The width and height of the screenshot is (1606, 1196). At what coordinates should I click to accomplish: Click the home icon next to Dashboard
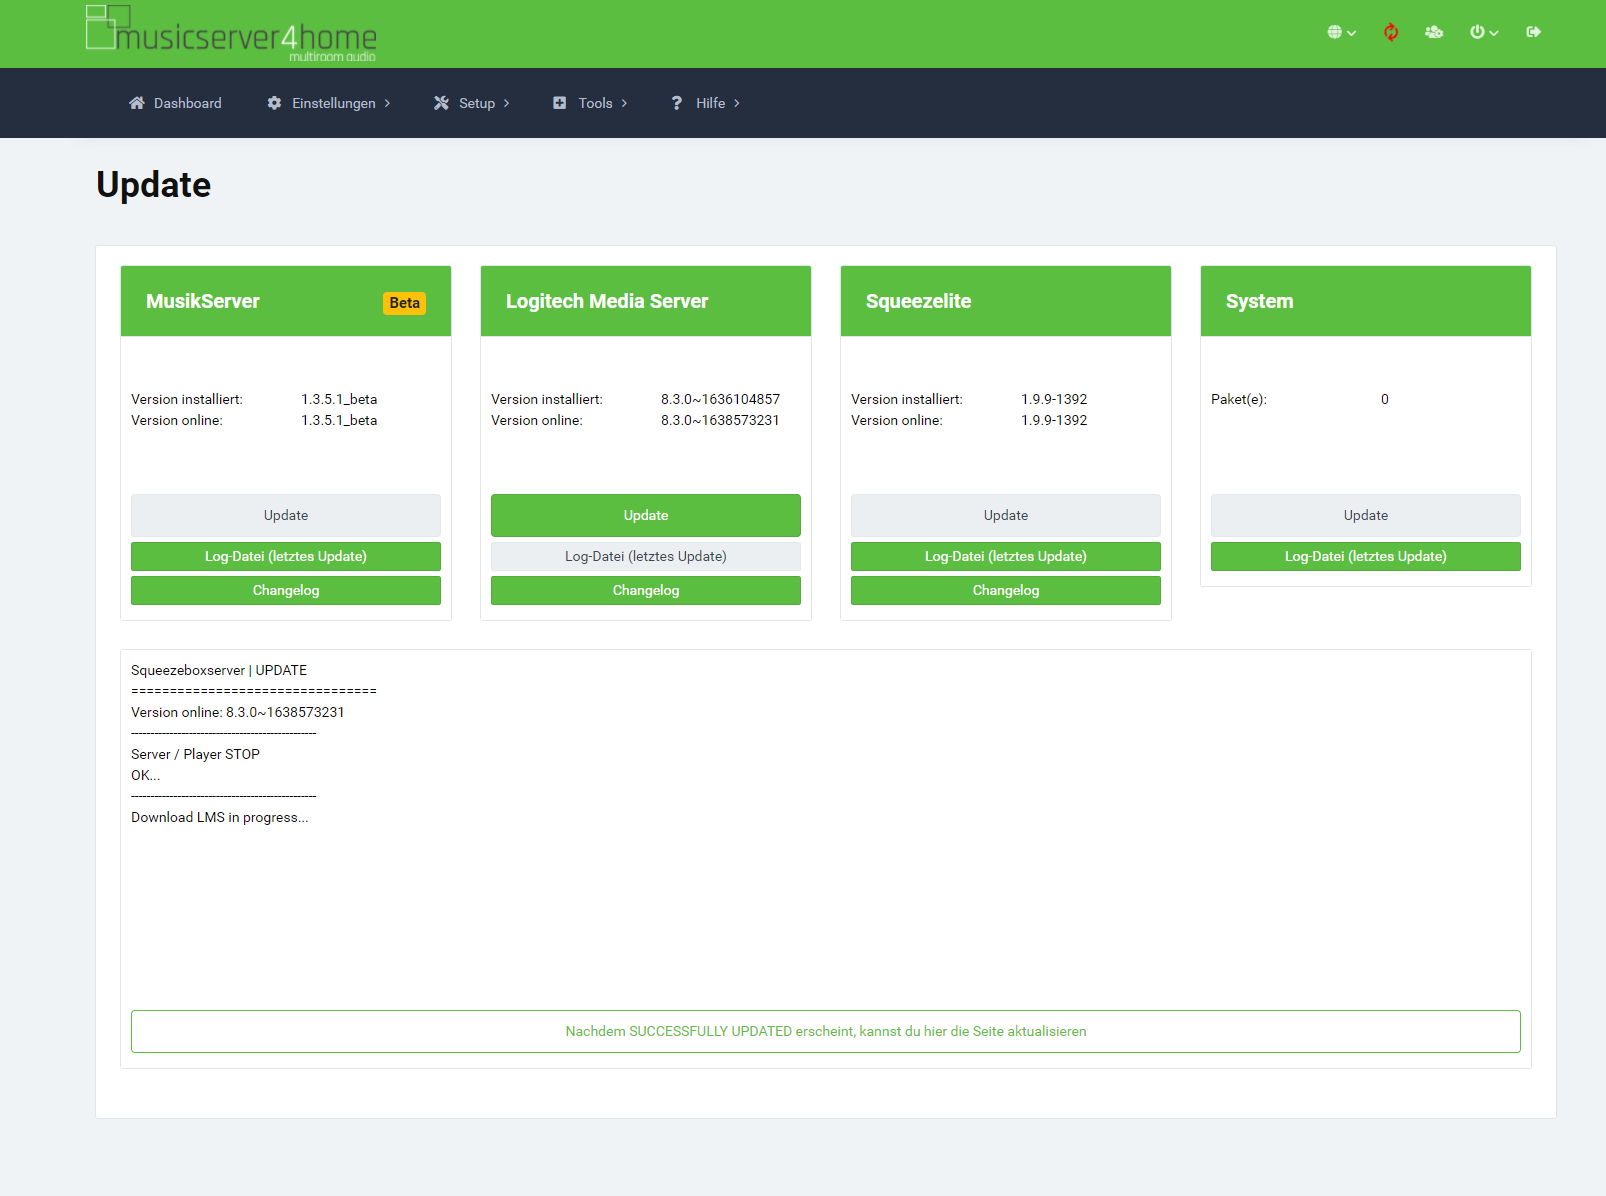tap(137, 103)
